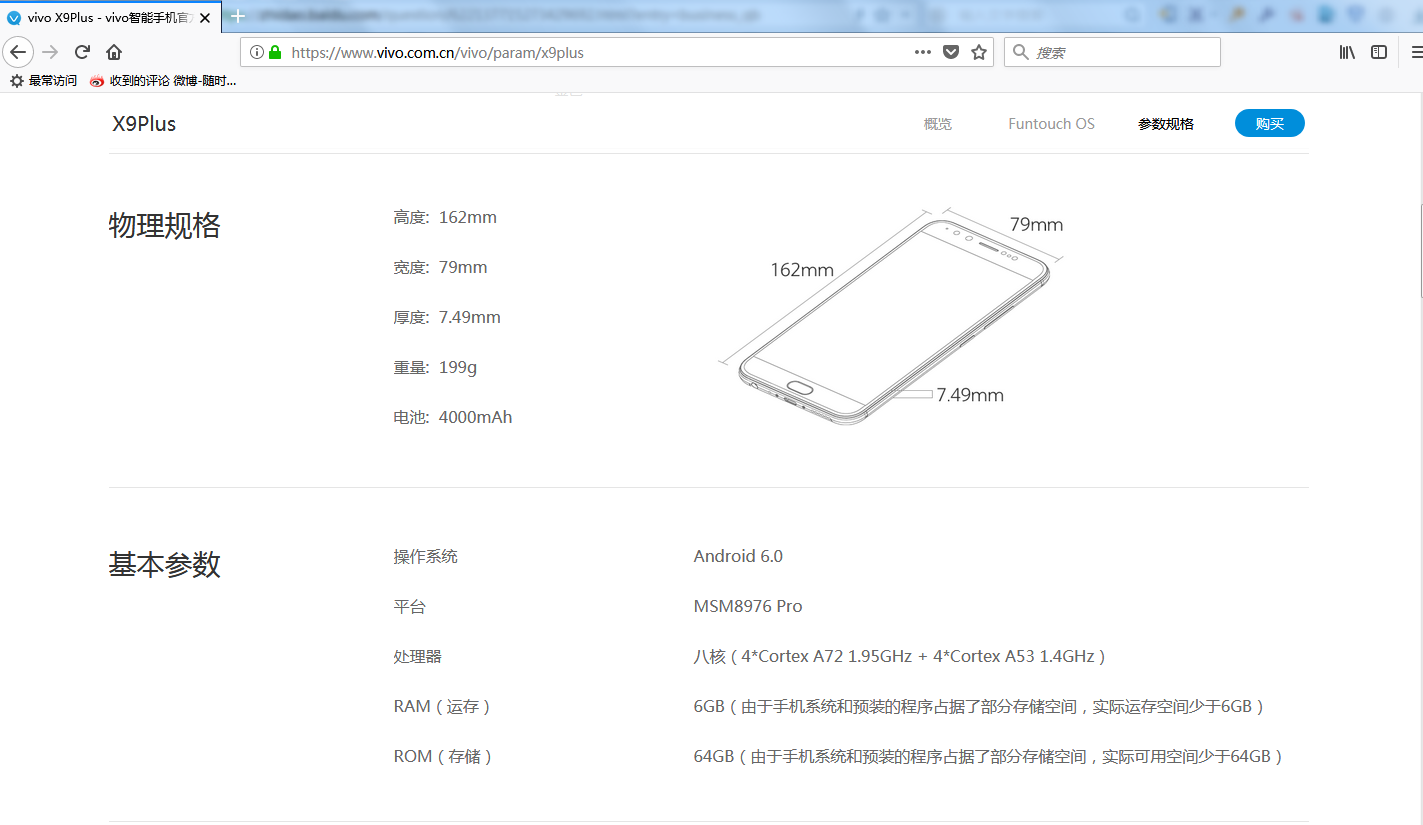Click the 操作系统 label

[x=425, y=556]
